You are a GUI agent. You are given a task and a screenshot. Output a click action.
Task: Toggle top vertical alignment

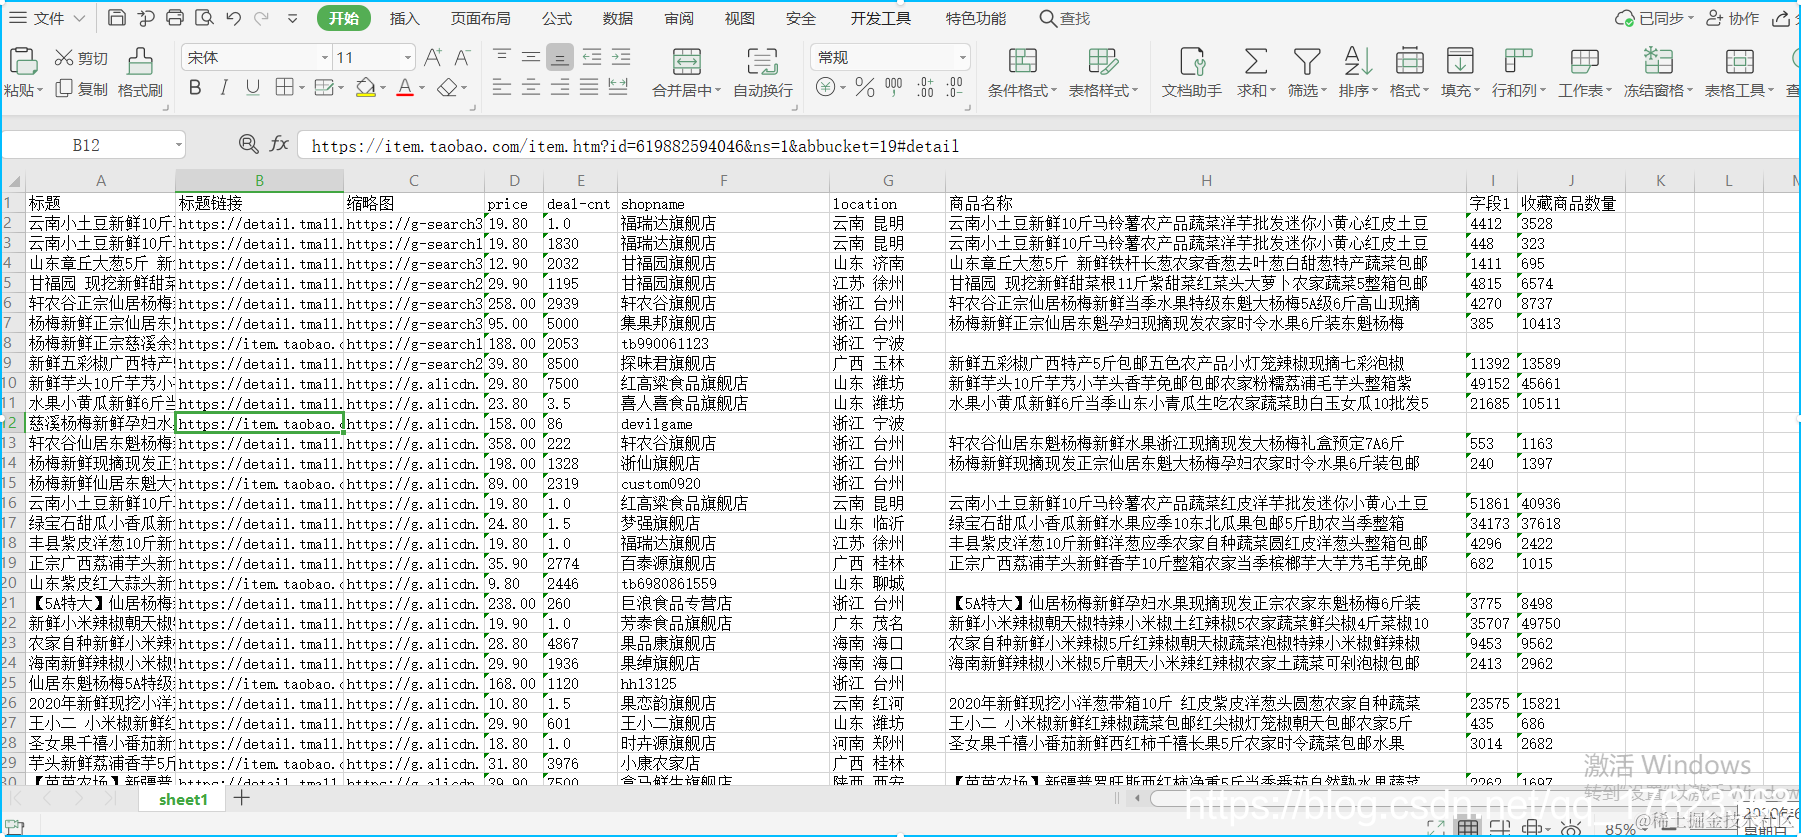[x=502, y=57]
